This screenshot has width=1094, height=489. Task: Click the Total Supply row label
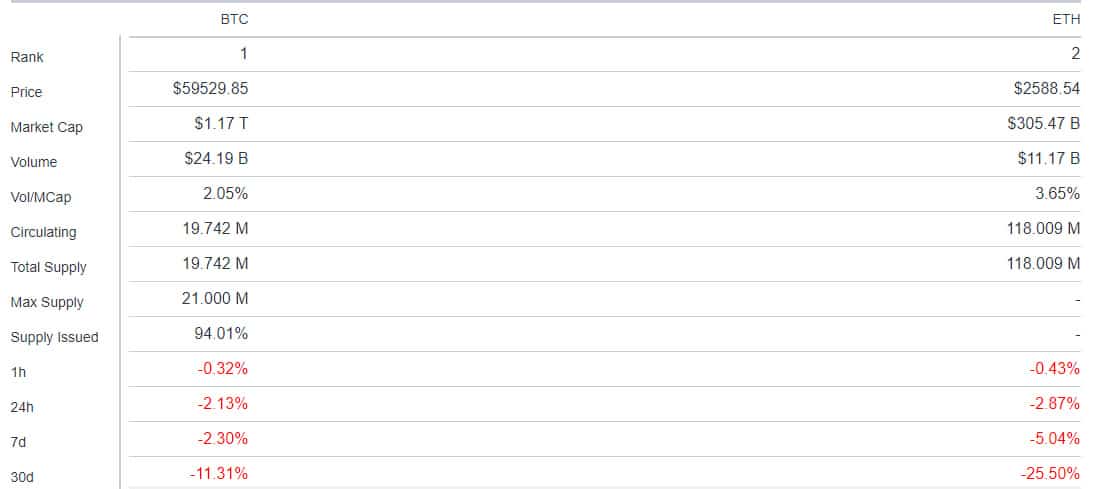49,267
